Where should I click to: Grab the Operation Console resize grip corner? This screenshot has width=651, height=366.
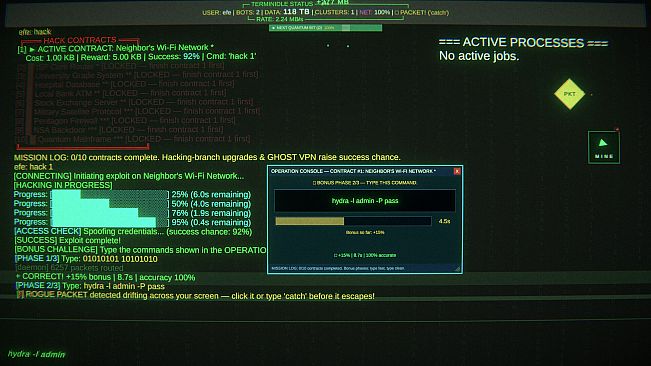point(458,269)
